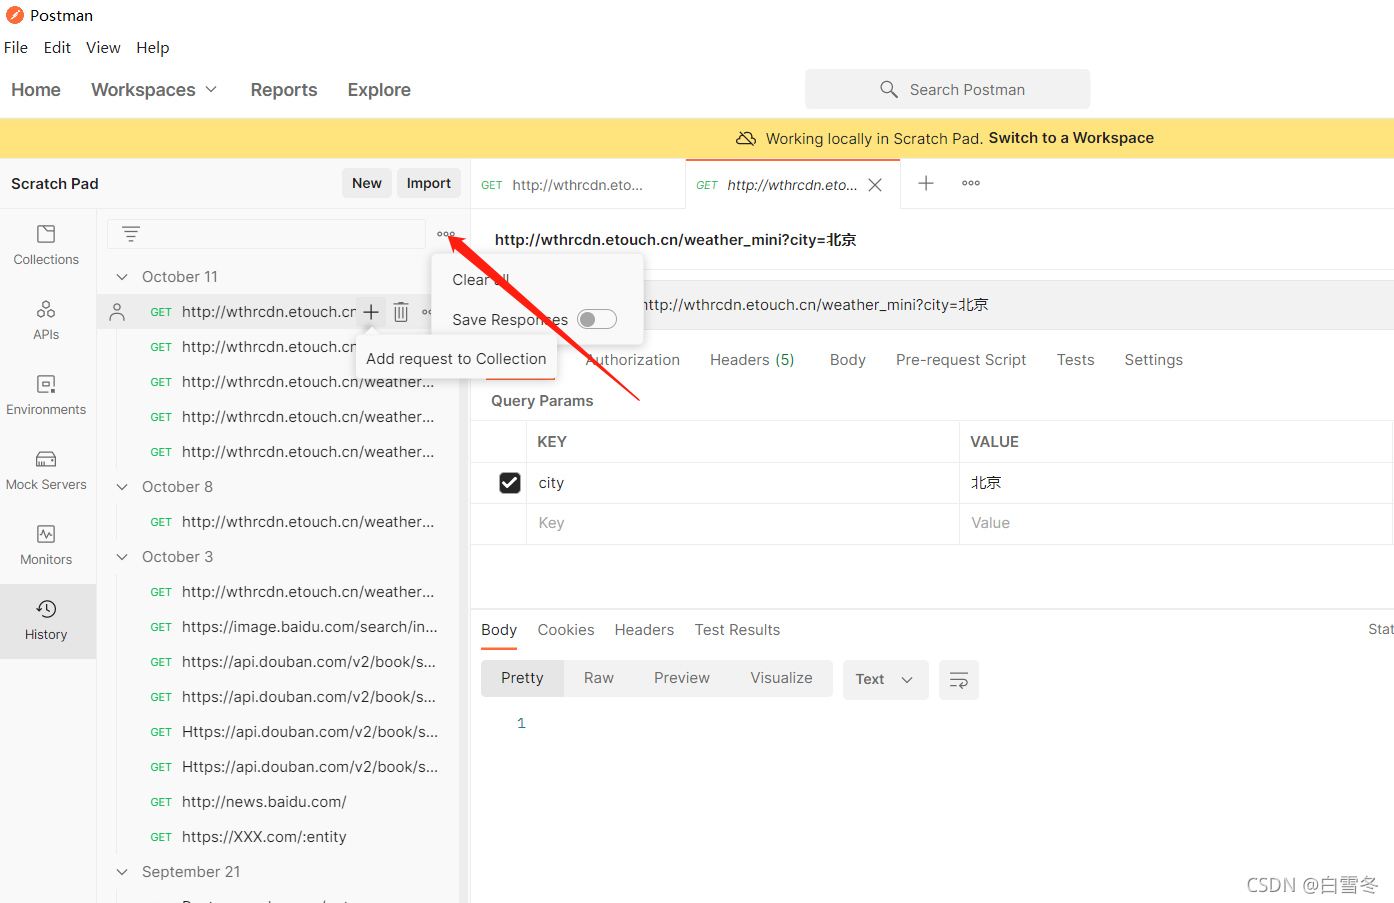This screenshot has width=1394, height=903.
Task: Open the Monitors sidebar panel
Action: click(46, 545)
